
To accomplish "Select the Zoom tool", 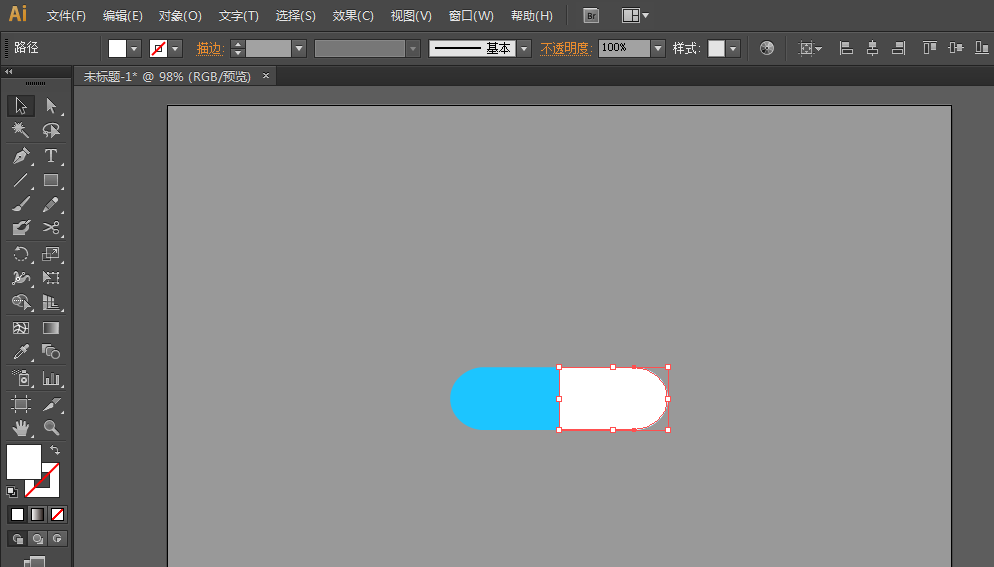I will pyautogui.click(x=51, y=428).
